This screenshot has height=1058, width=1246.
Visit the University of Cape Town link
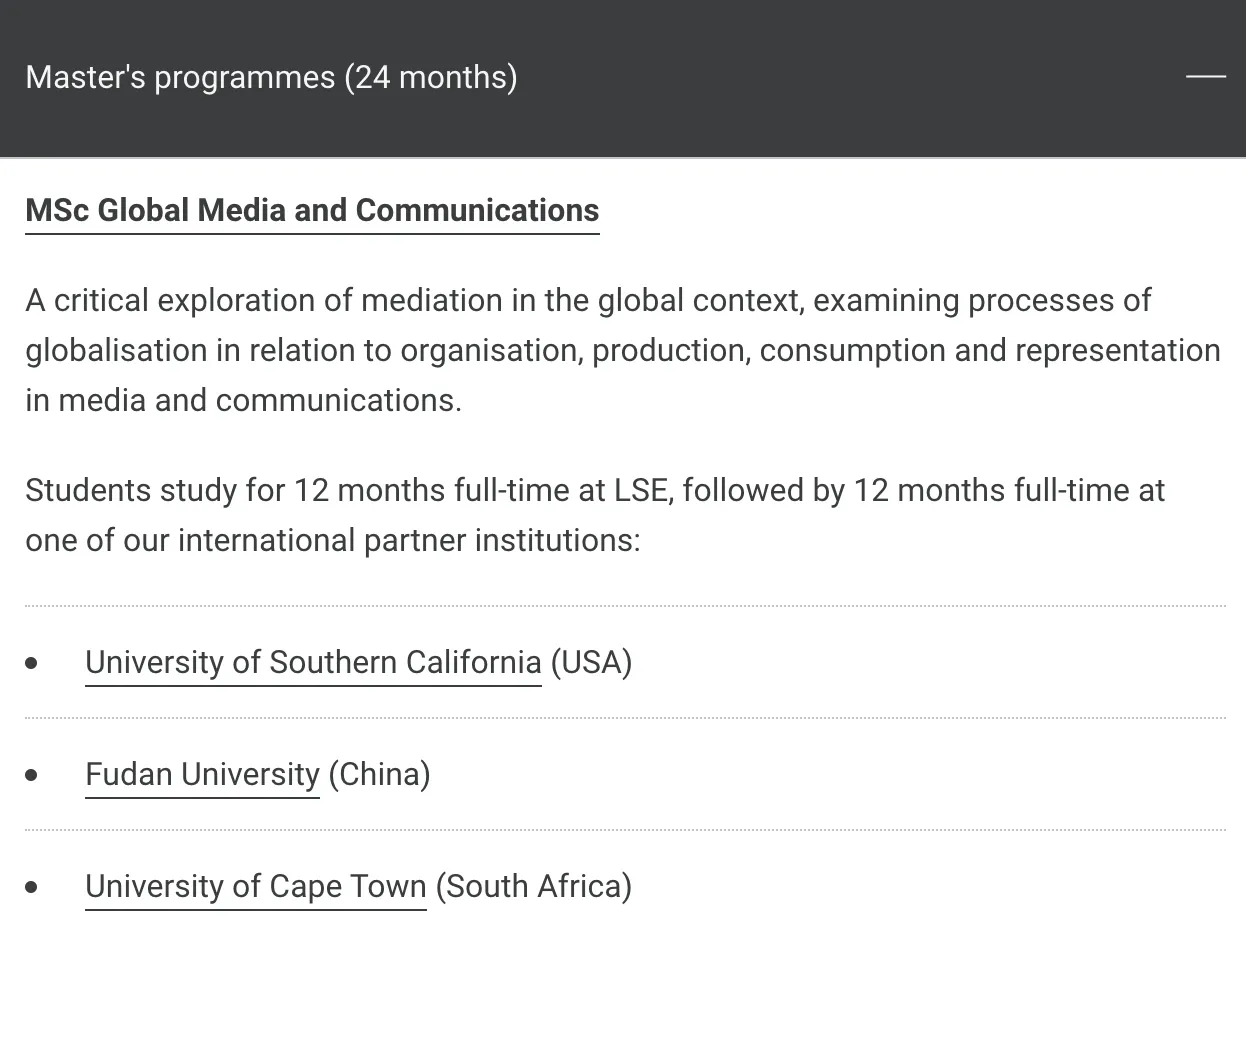(256, 886)
